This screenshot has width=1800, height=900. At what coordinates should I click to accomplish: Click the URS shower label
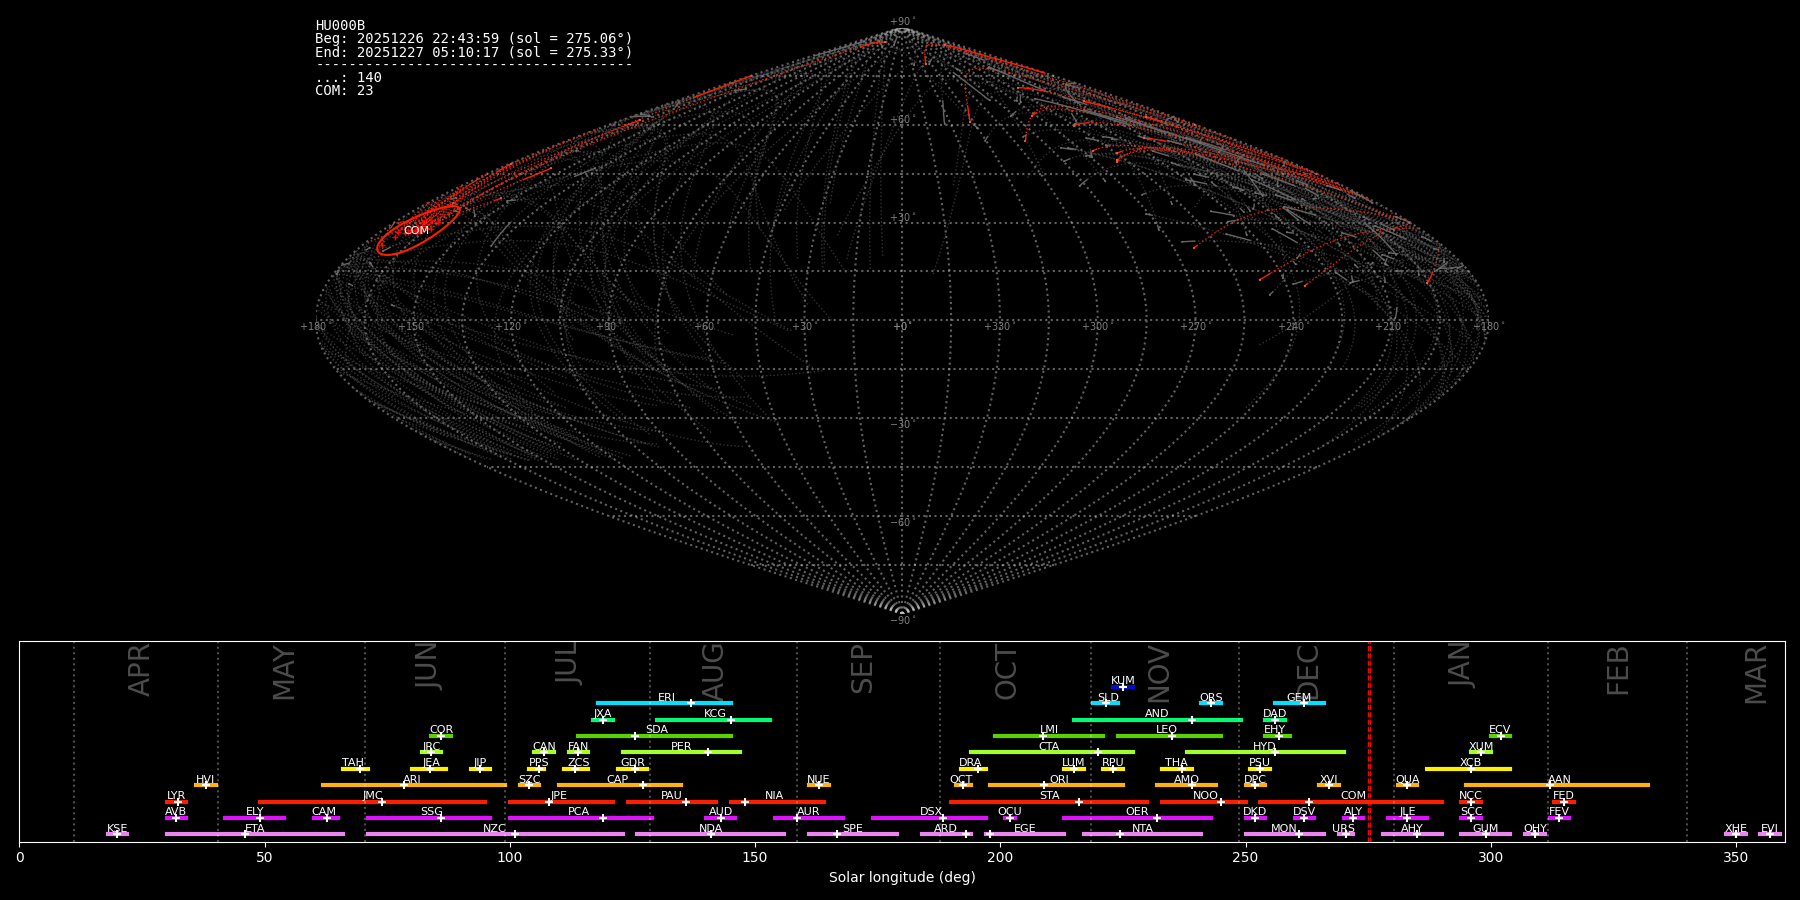tap(1343, 828)
